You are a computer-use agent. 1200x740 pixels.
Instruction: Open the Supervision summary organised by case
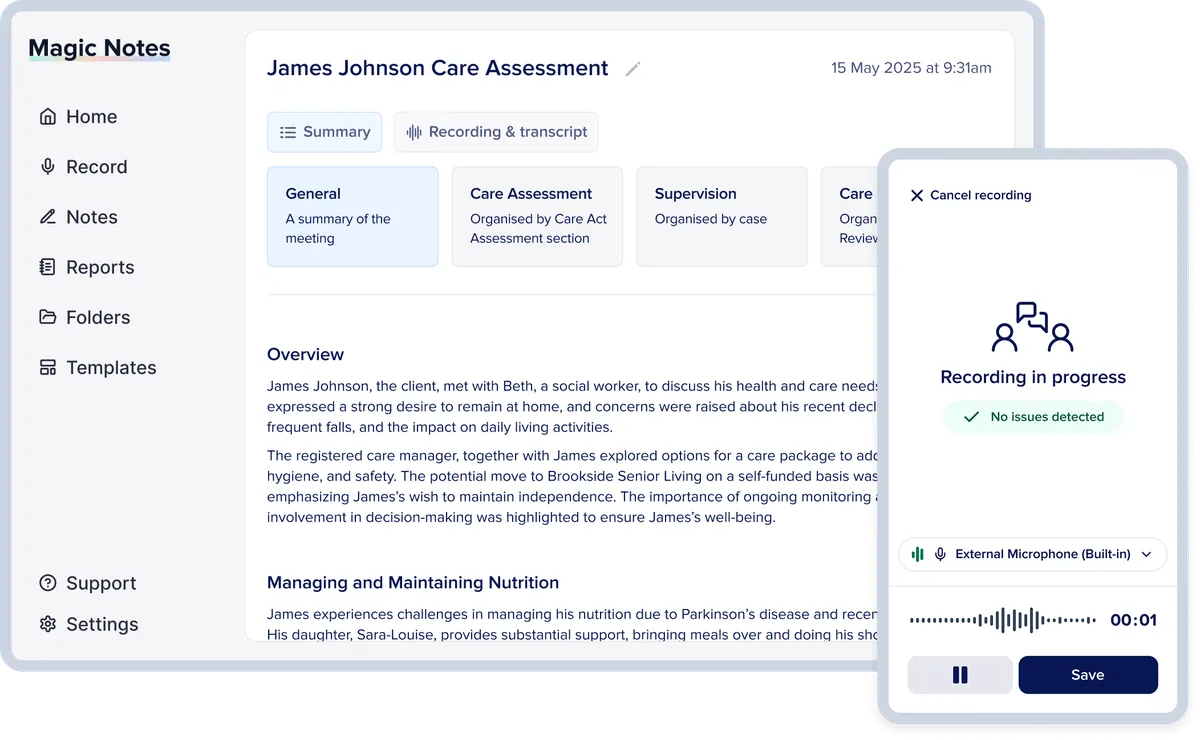[x=721, y=216]
